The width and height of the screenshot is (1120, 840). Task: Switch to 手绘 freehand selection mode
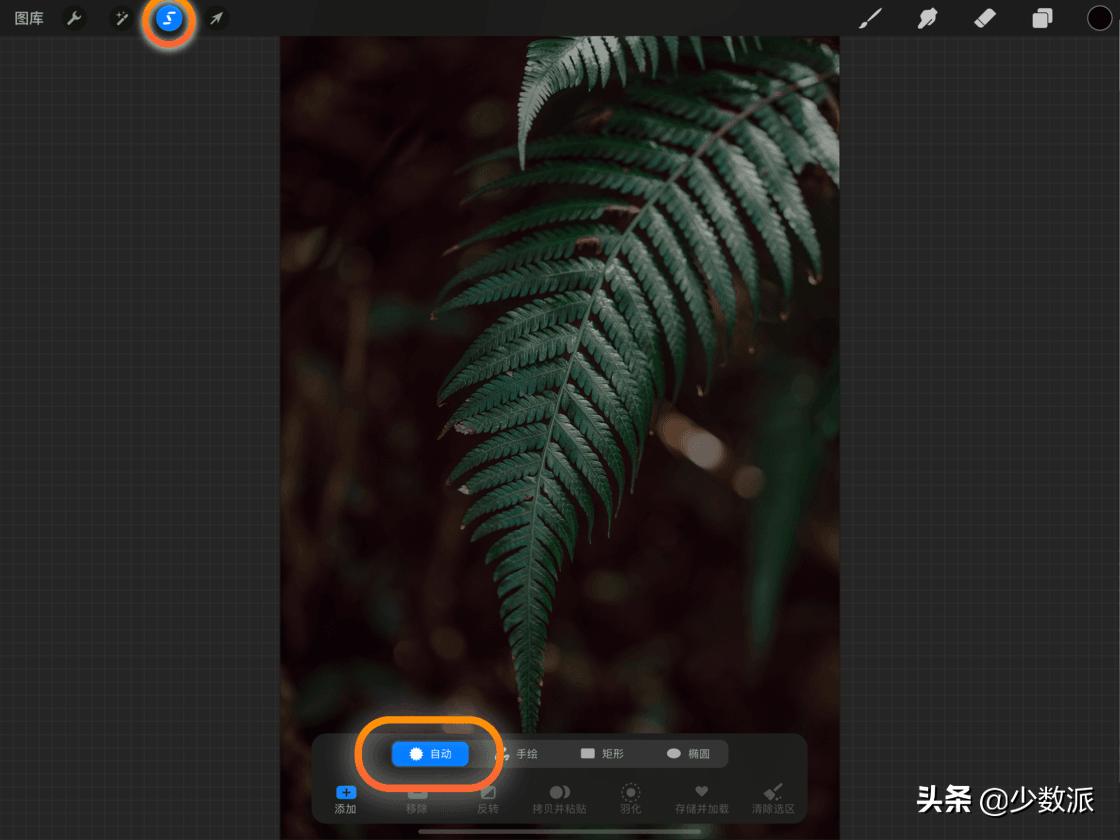pyautogui.click(x=517, y=754)
